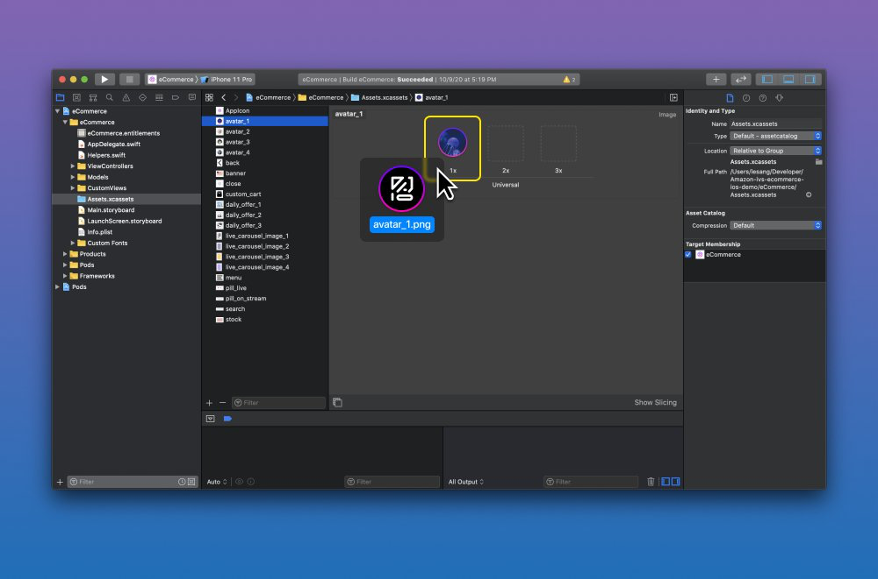
Task: Open the Find navigator (magnifier icon)
Action: [109, 97]
